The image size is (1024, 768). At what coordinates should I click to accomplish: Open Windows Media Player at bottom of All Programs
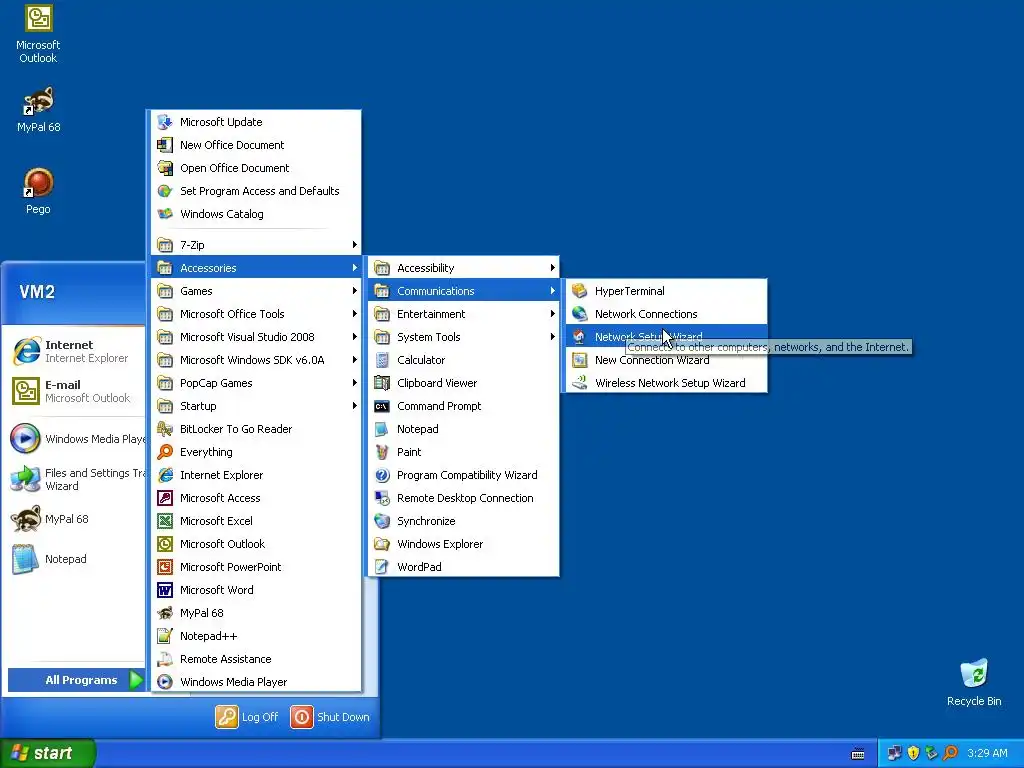click(x=256, y=682)
